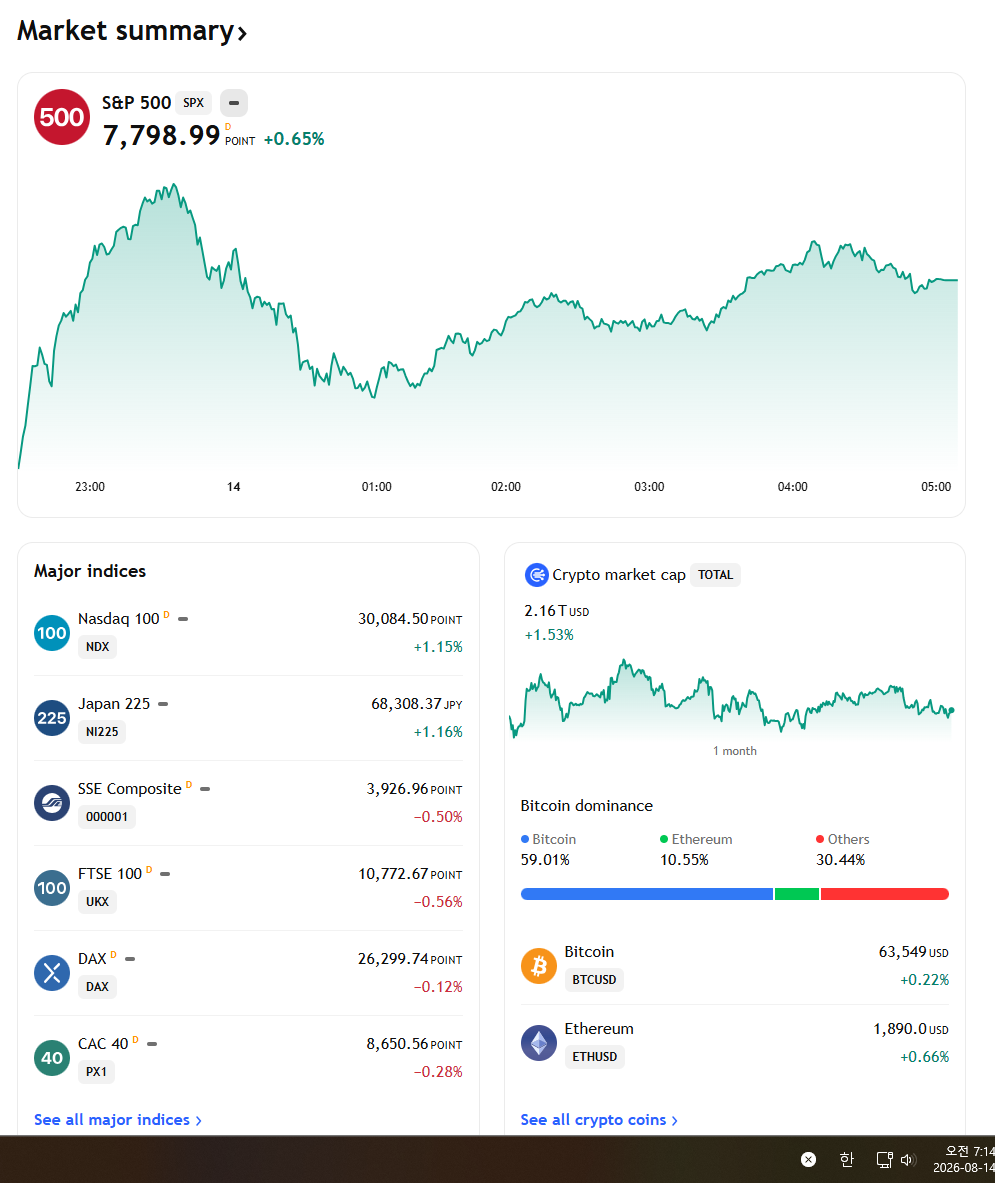Screen dimensions: 995x1183
Task: Click the Nasdaq 100 index icon
Action: pos(52,633)
